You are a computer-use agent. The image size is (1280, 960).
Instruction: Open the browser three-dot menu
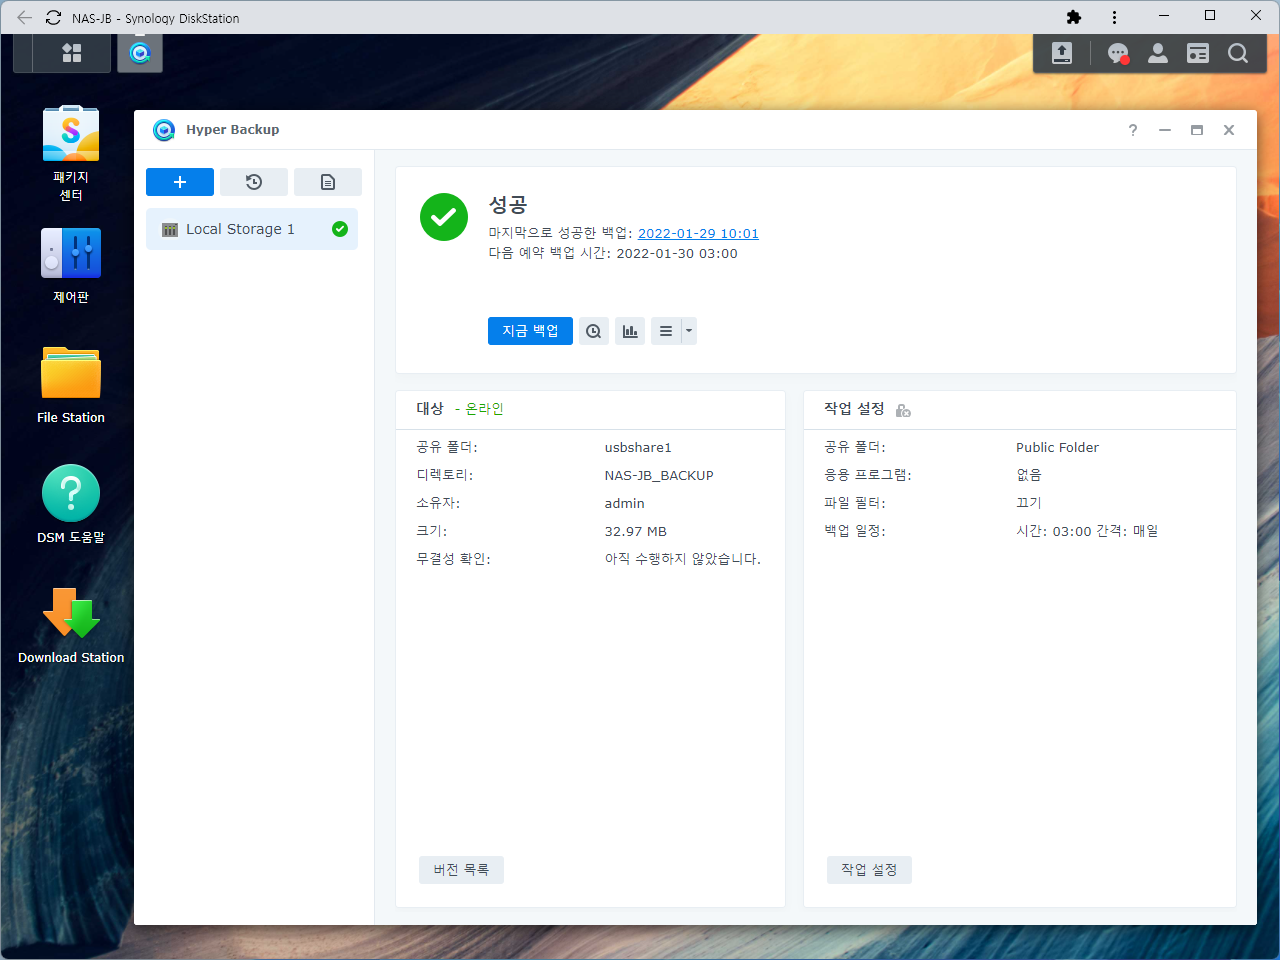click(x=1114, y=17)
